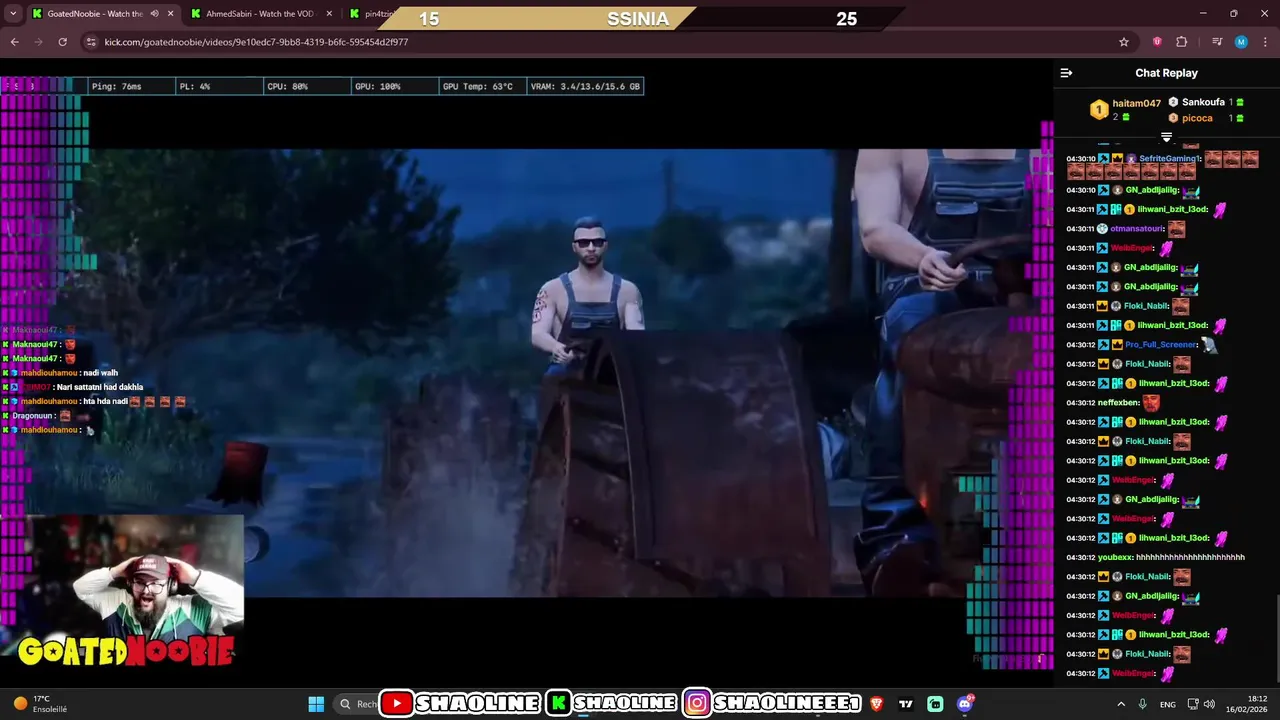Open the red shield extension icon

click(x=1157, y=42)
